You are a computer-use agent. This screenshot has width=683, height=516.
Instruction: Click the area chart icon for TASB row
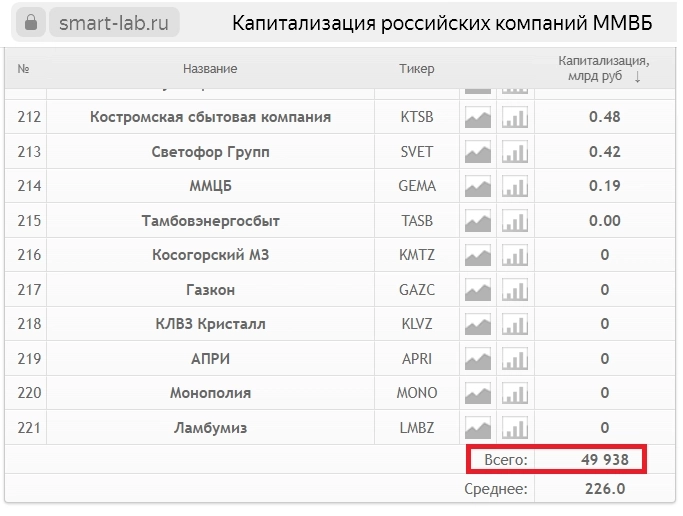coord(478,221)
